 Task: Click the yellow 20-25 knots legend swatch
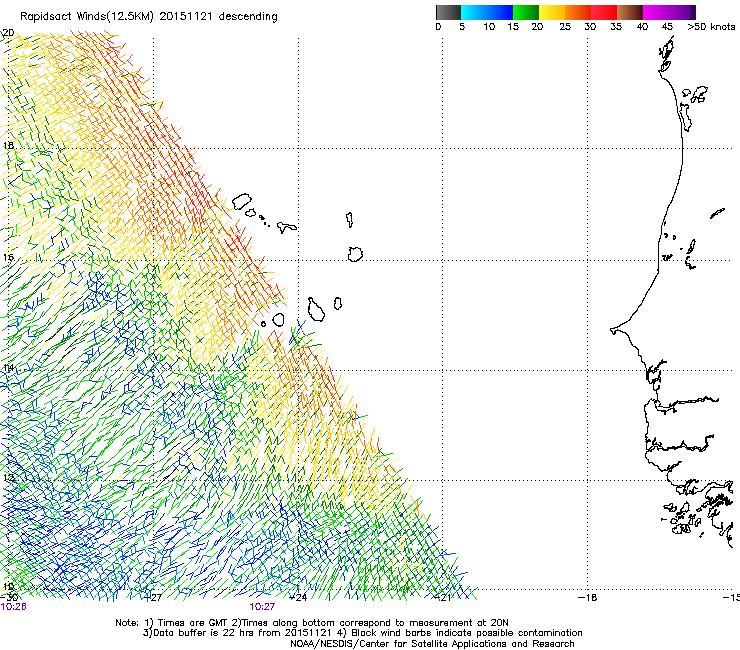coord(552,12)
